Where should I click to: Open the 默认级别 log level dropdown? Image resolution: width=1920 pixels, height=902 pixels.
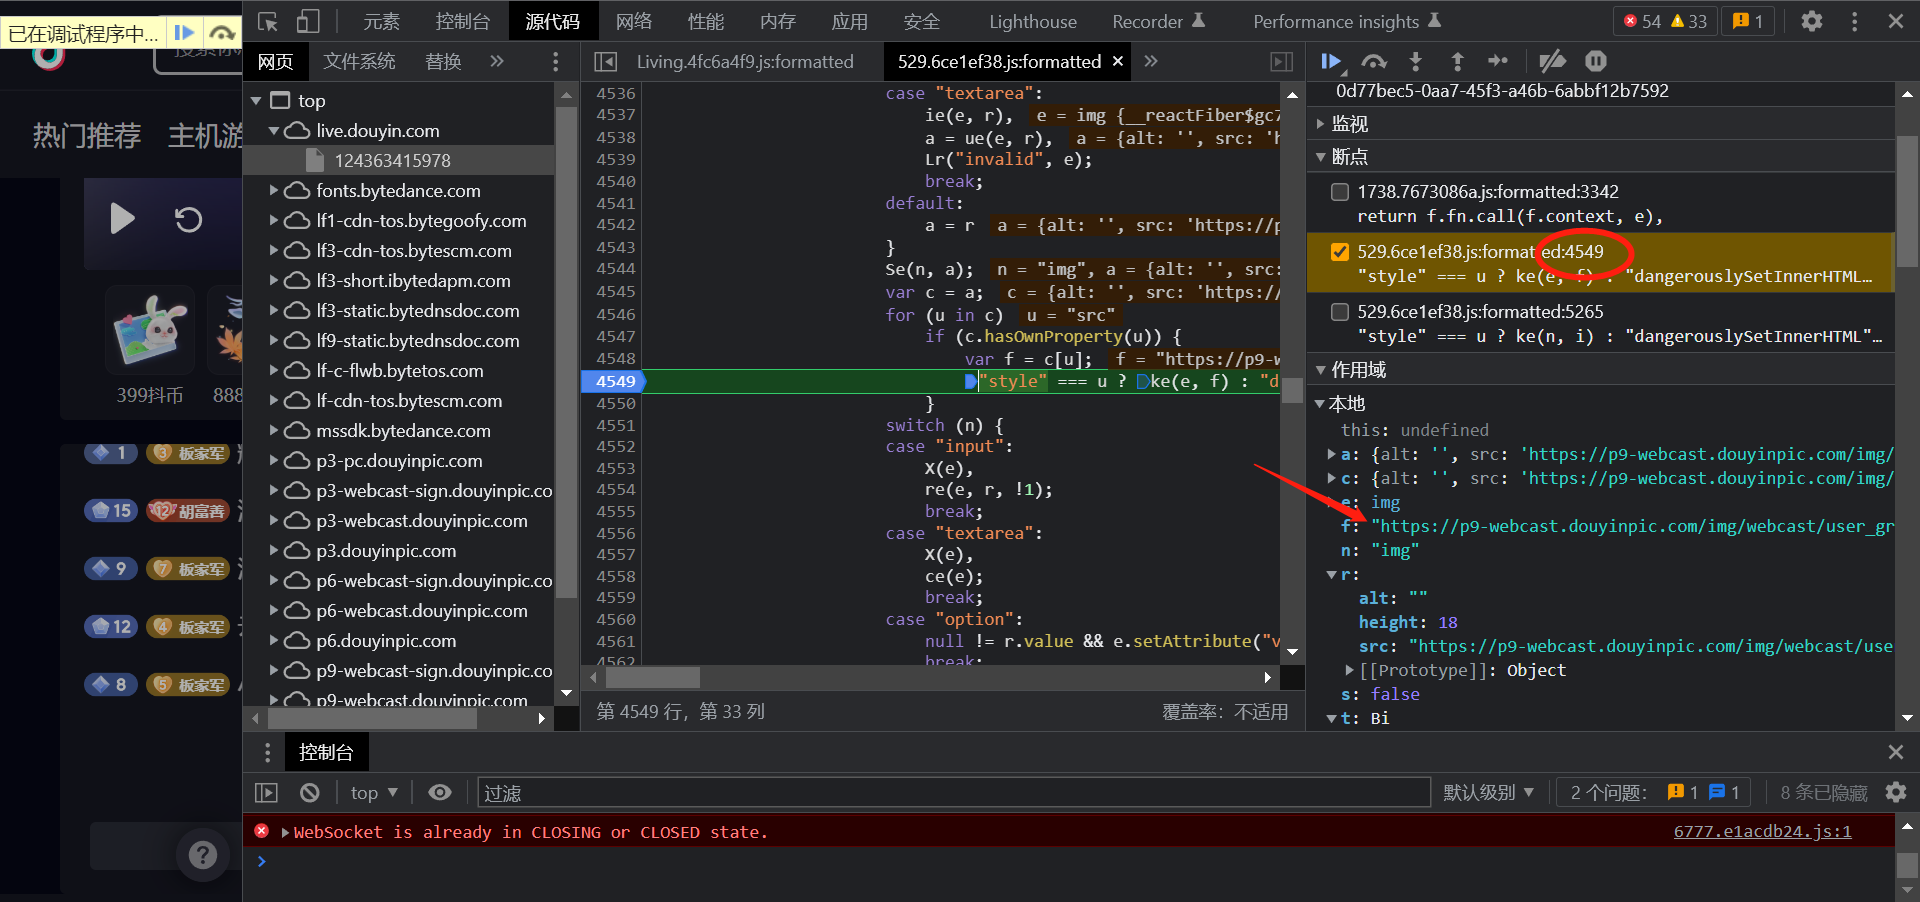1488,793
